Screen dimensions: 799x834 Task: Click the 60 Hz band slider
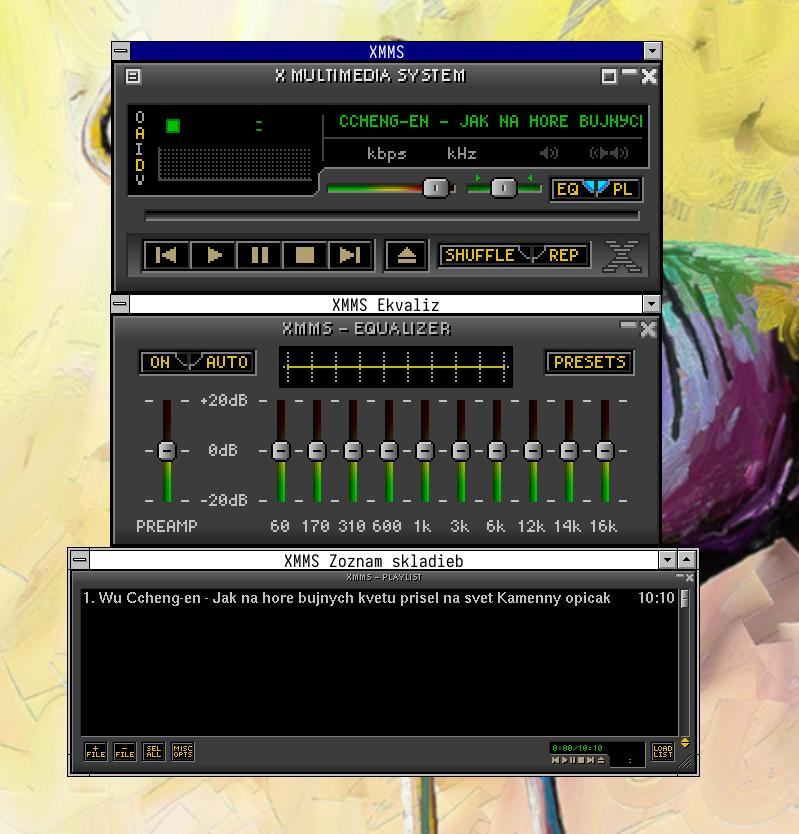tap(281, 451)
